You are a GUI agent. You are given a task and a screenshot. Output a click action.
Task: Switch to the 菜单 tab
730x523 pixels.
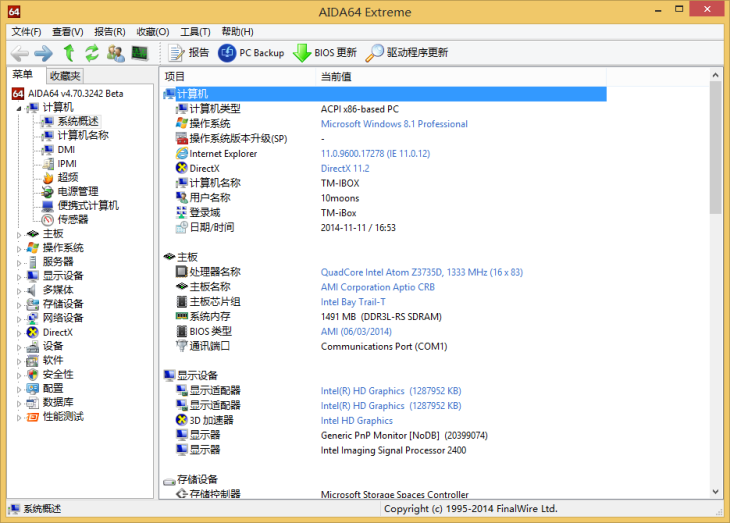(22, 75)
